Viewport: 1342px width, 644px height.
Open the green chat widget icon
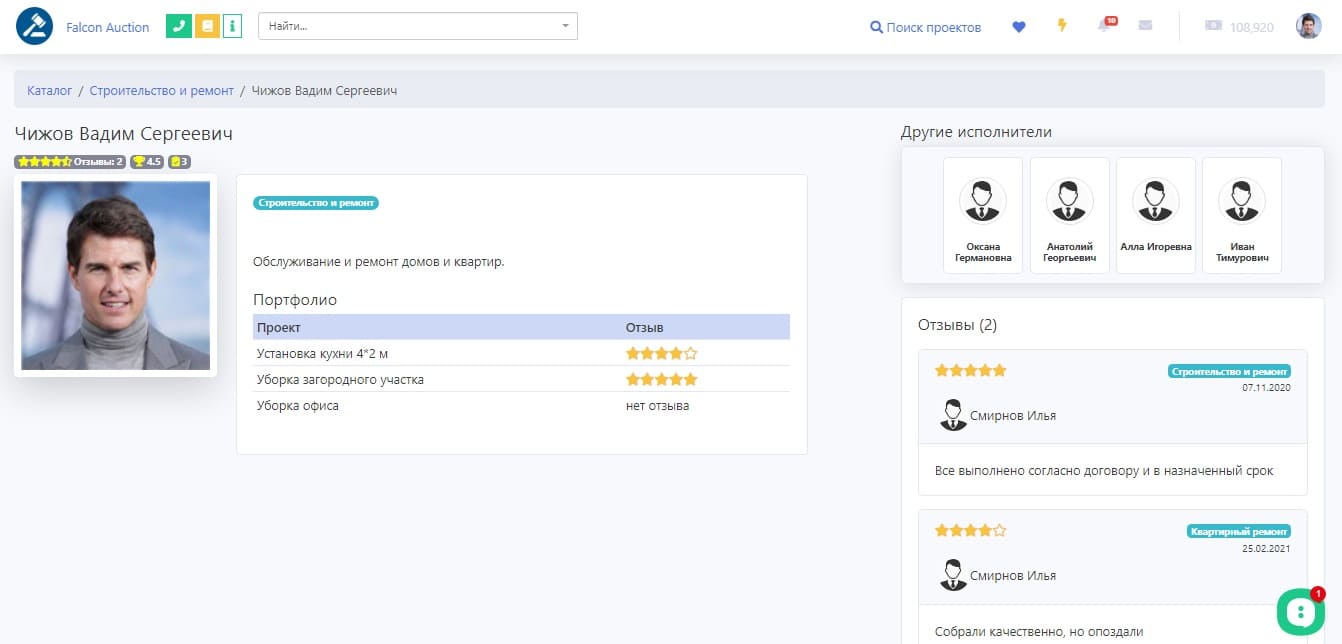point(1300,611)
